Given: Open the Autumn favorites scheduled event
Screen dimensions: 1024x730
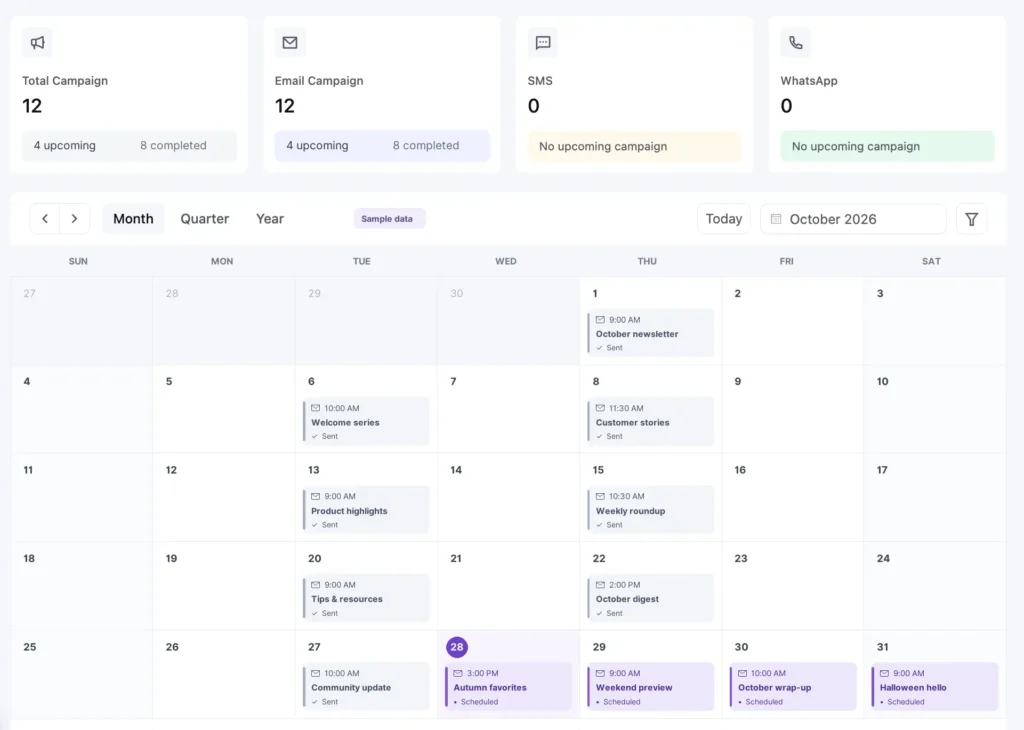Looking at the screenshot, I should click(x=508, y=687).
